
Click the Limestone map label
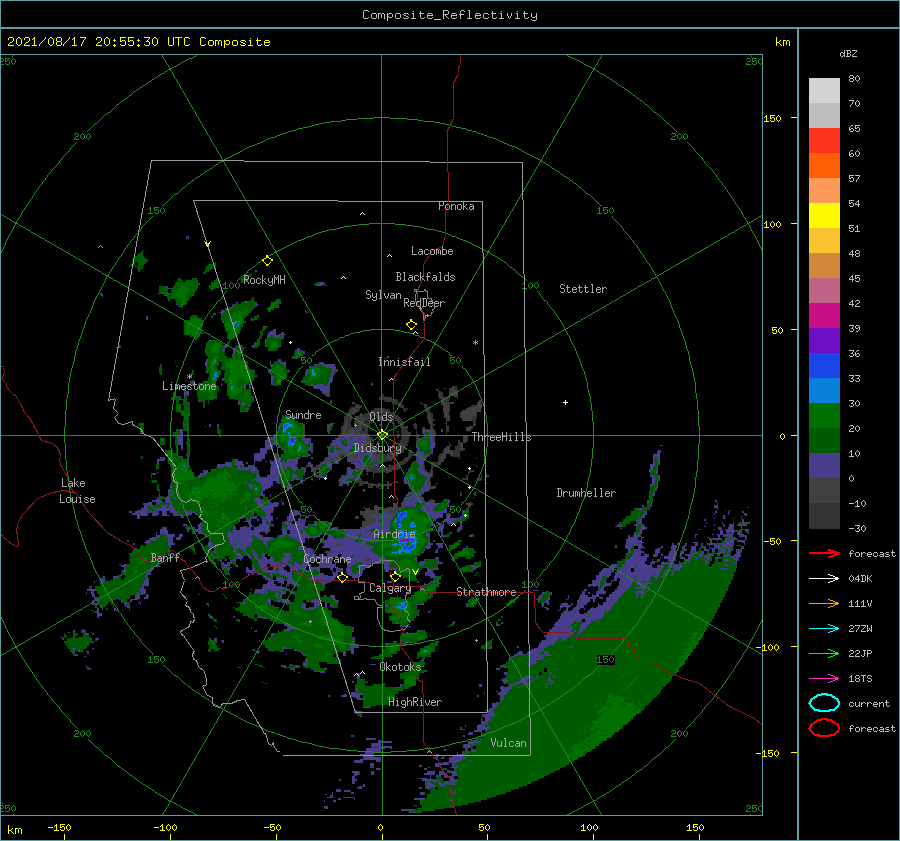coord(189,386)
